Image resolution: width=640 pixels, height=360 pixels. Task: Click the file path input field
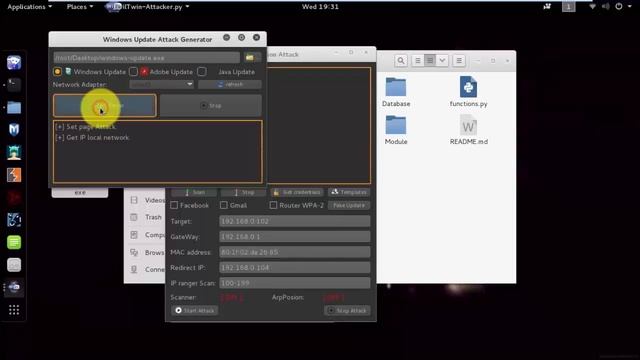coord(147,58)
